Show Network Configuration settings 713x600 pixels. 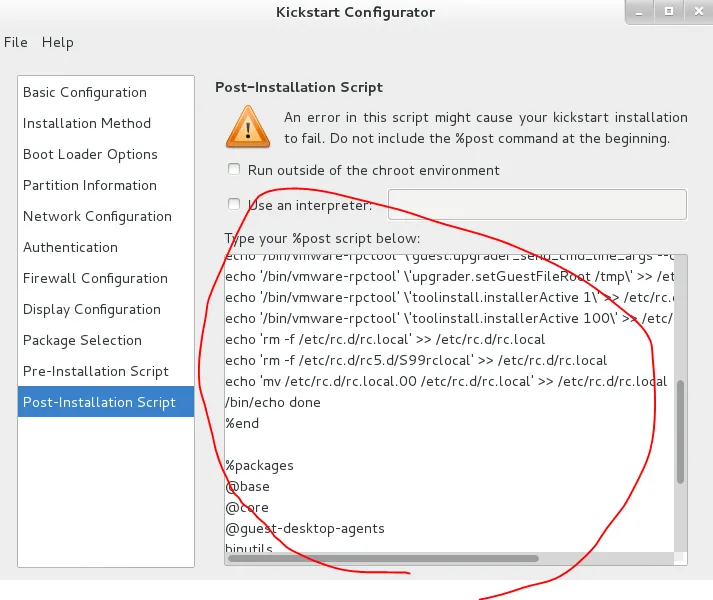(97, 216)
